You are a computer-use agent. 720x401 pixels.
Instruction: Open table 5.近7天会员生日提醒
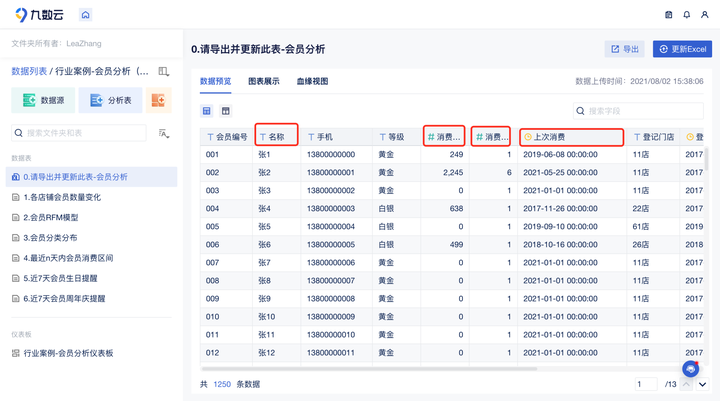pyautogui.click(x=91, y=278)
